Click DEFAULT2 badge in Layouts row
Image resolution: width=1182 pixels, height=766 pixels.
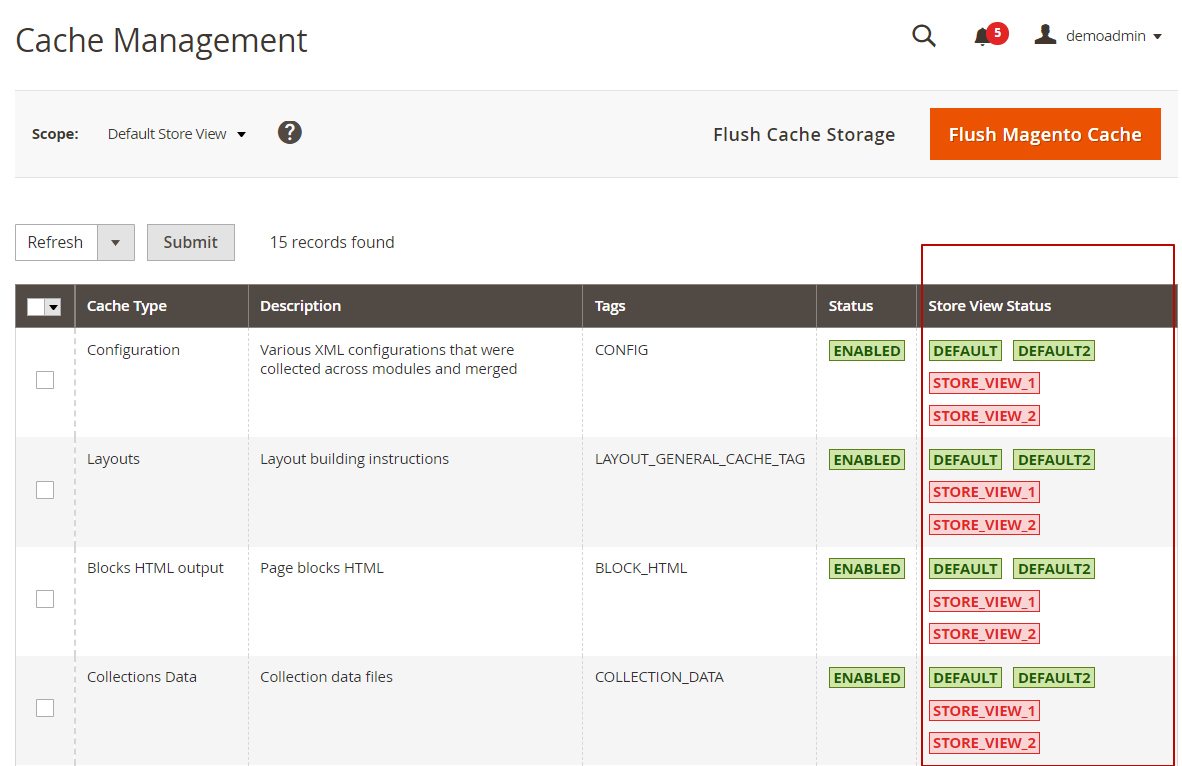click(1054, 460)
